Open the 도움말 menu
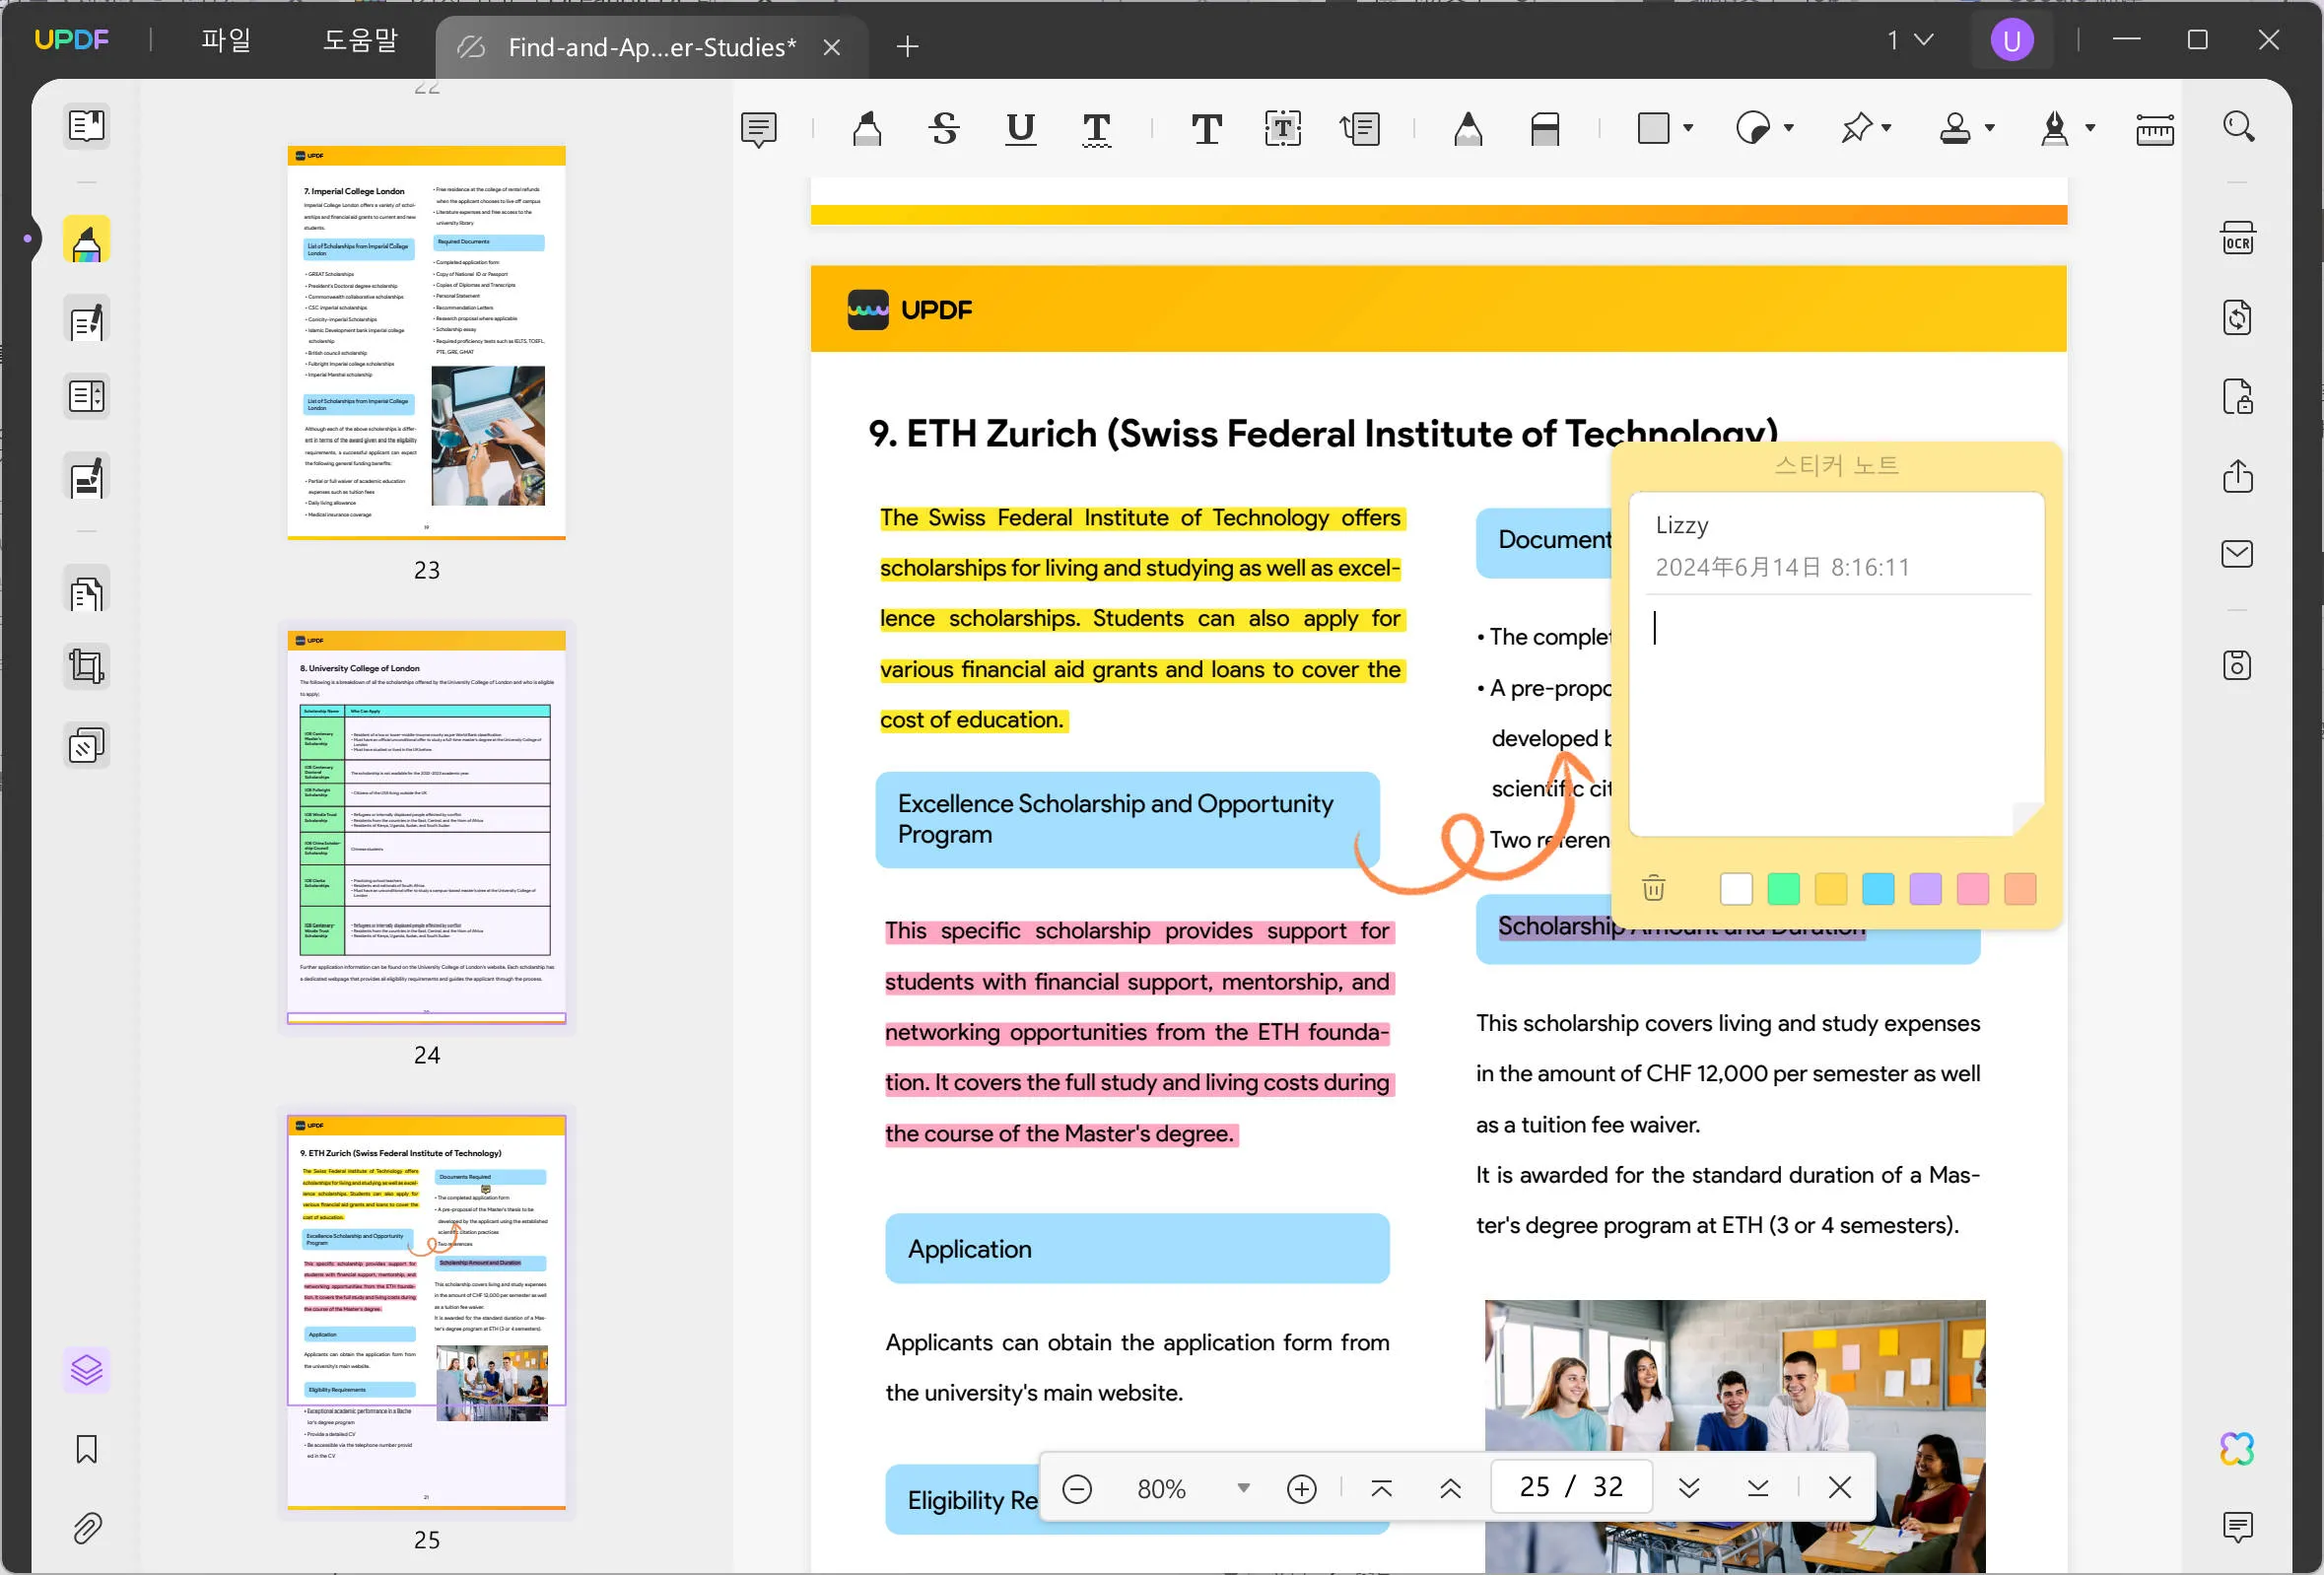The height and width of the screenshot is (1575, 2324). point(360,40)
